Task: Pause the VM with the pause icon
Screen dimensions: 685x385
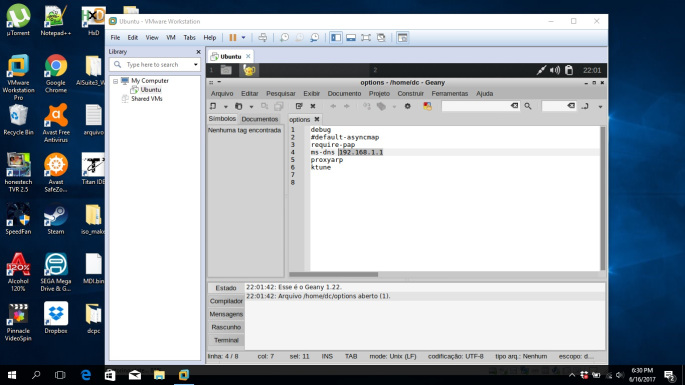Action: 233,38
